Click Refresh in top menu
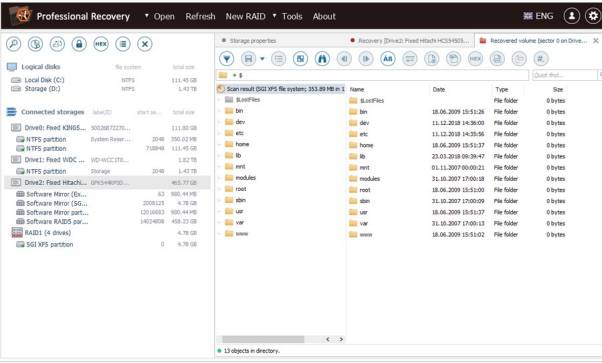This screenshot has width=602, height=363. click(200, 17)
